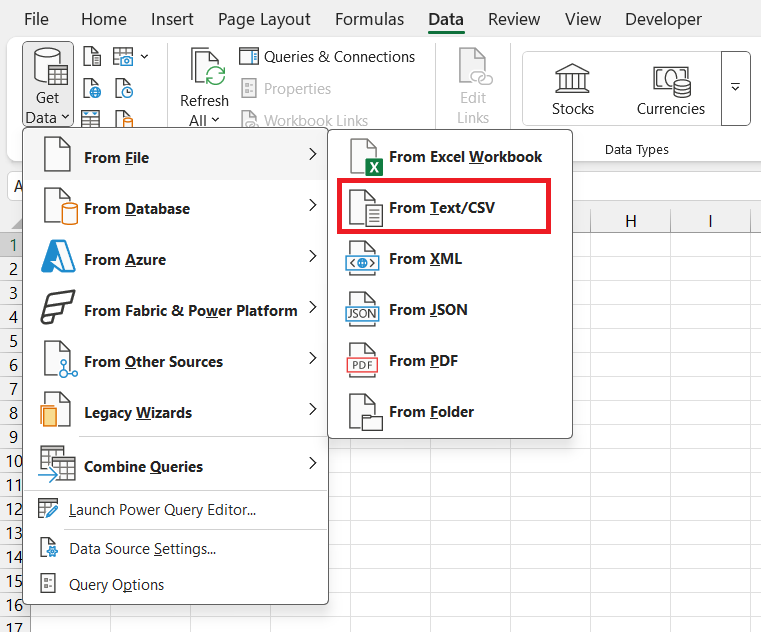Choose From Excel Workbook

[450, 157]
